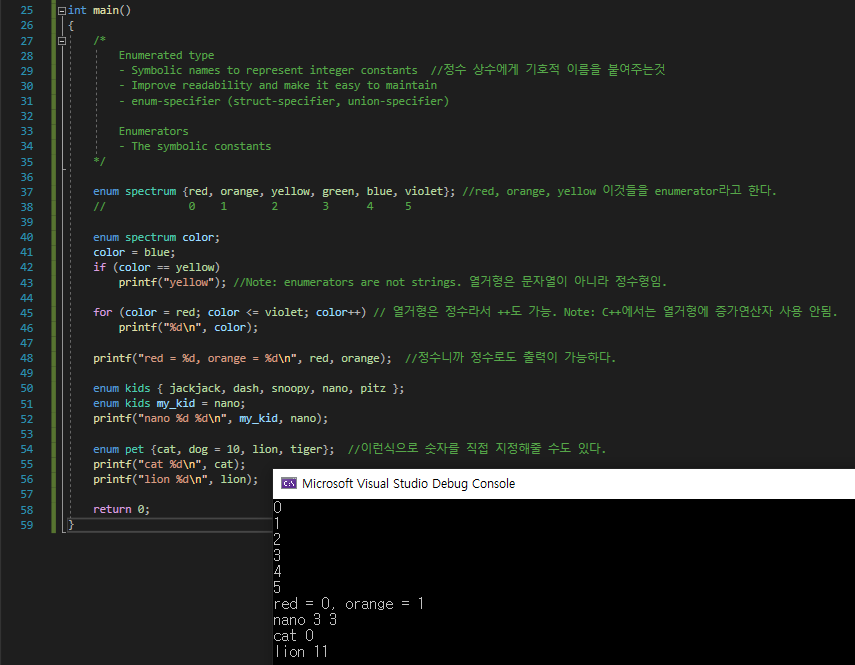The width and height of the screenshot is (855, 665).
Task: Click line number 45 in the gutter
Action: tap(27, 313)
